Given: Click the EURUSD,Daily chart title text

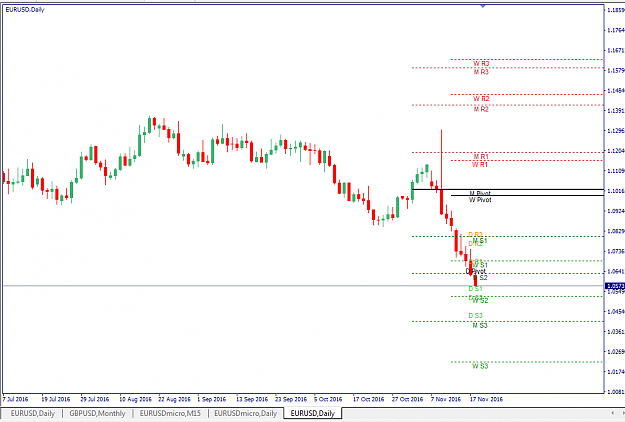Looking at the screenshot, I should click(25, 10).
